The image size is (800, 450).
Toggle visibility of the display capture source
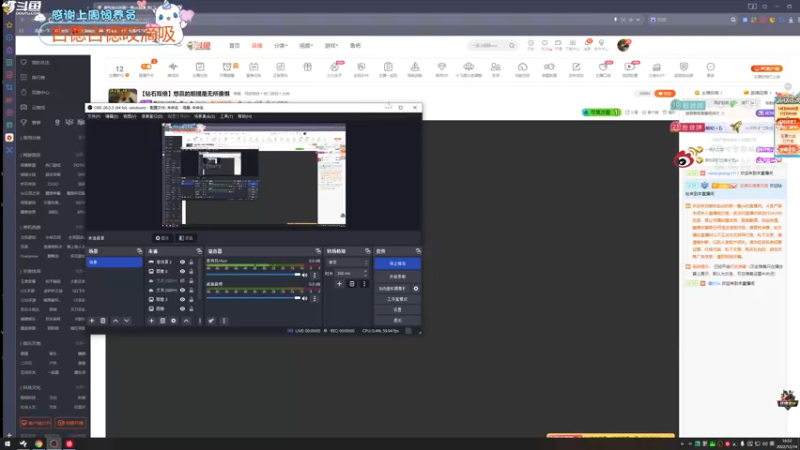(x=182, y=262)
